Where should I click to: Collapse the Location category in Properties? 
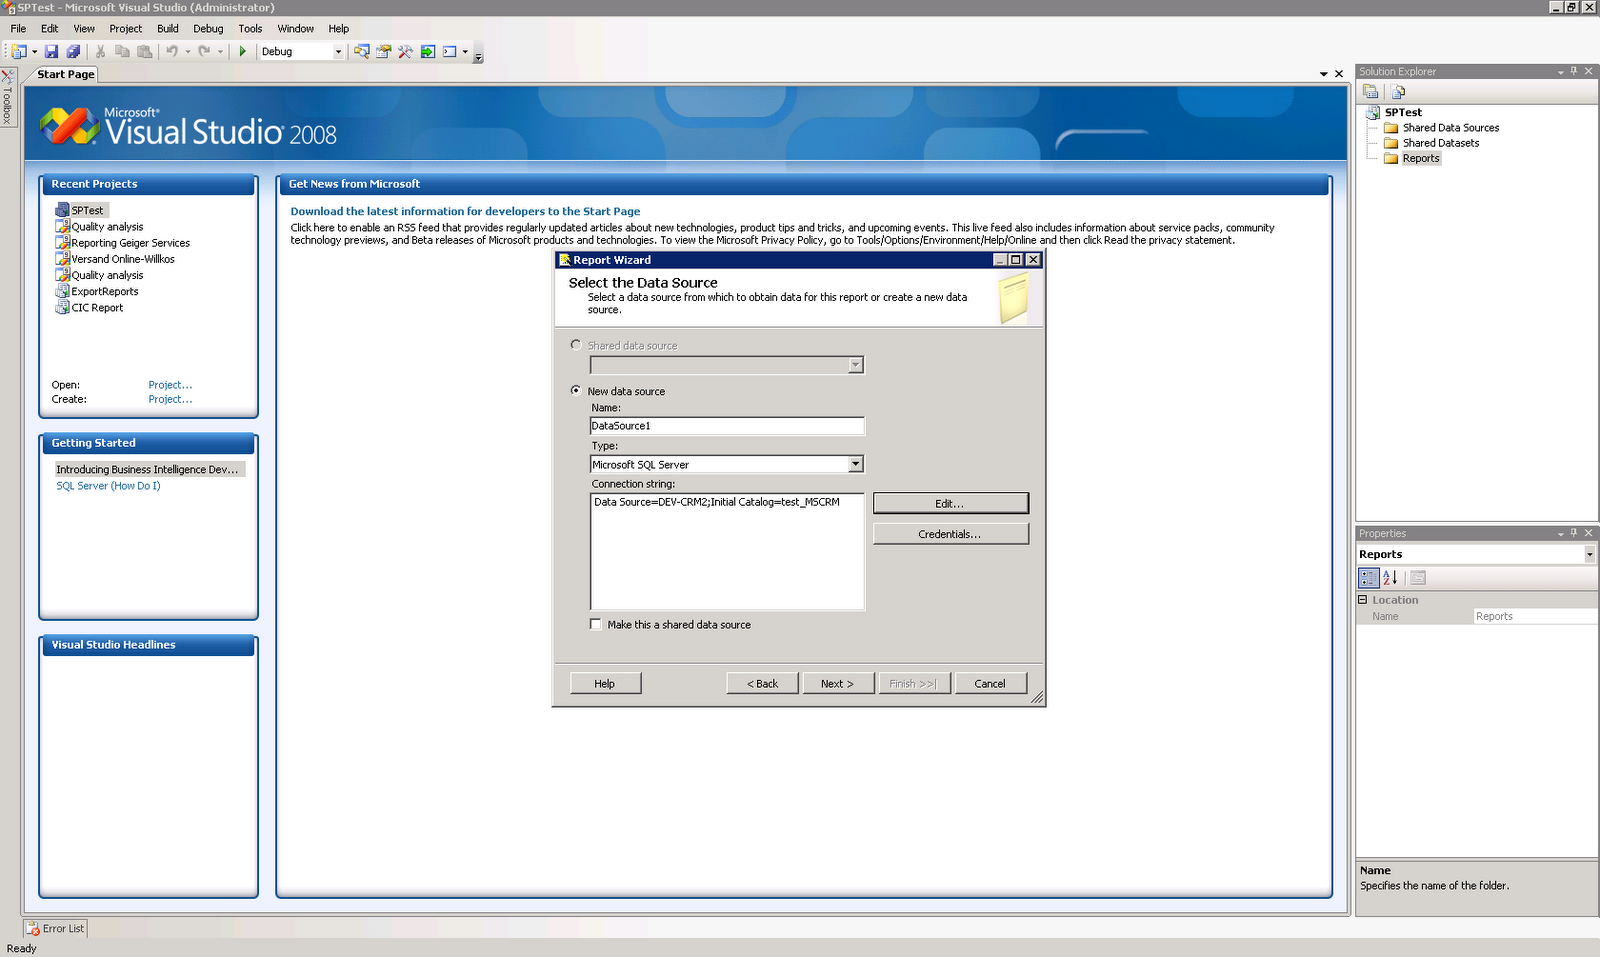click(1362, 600)
